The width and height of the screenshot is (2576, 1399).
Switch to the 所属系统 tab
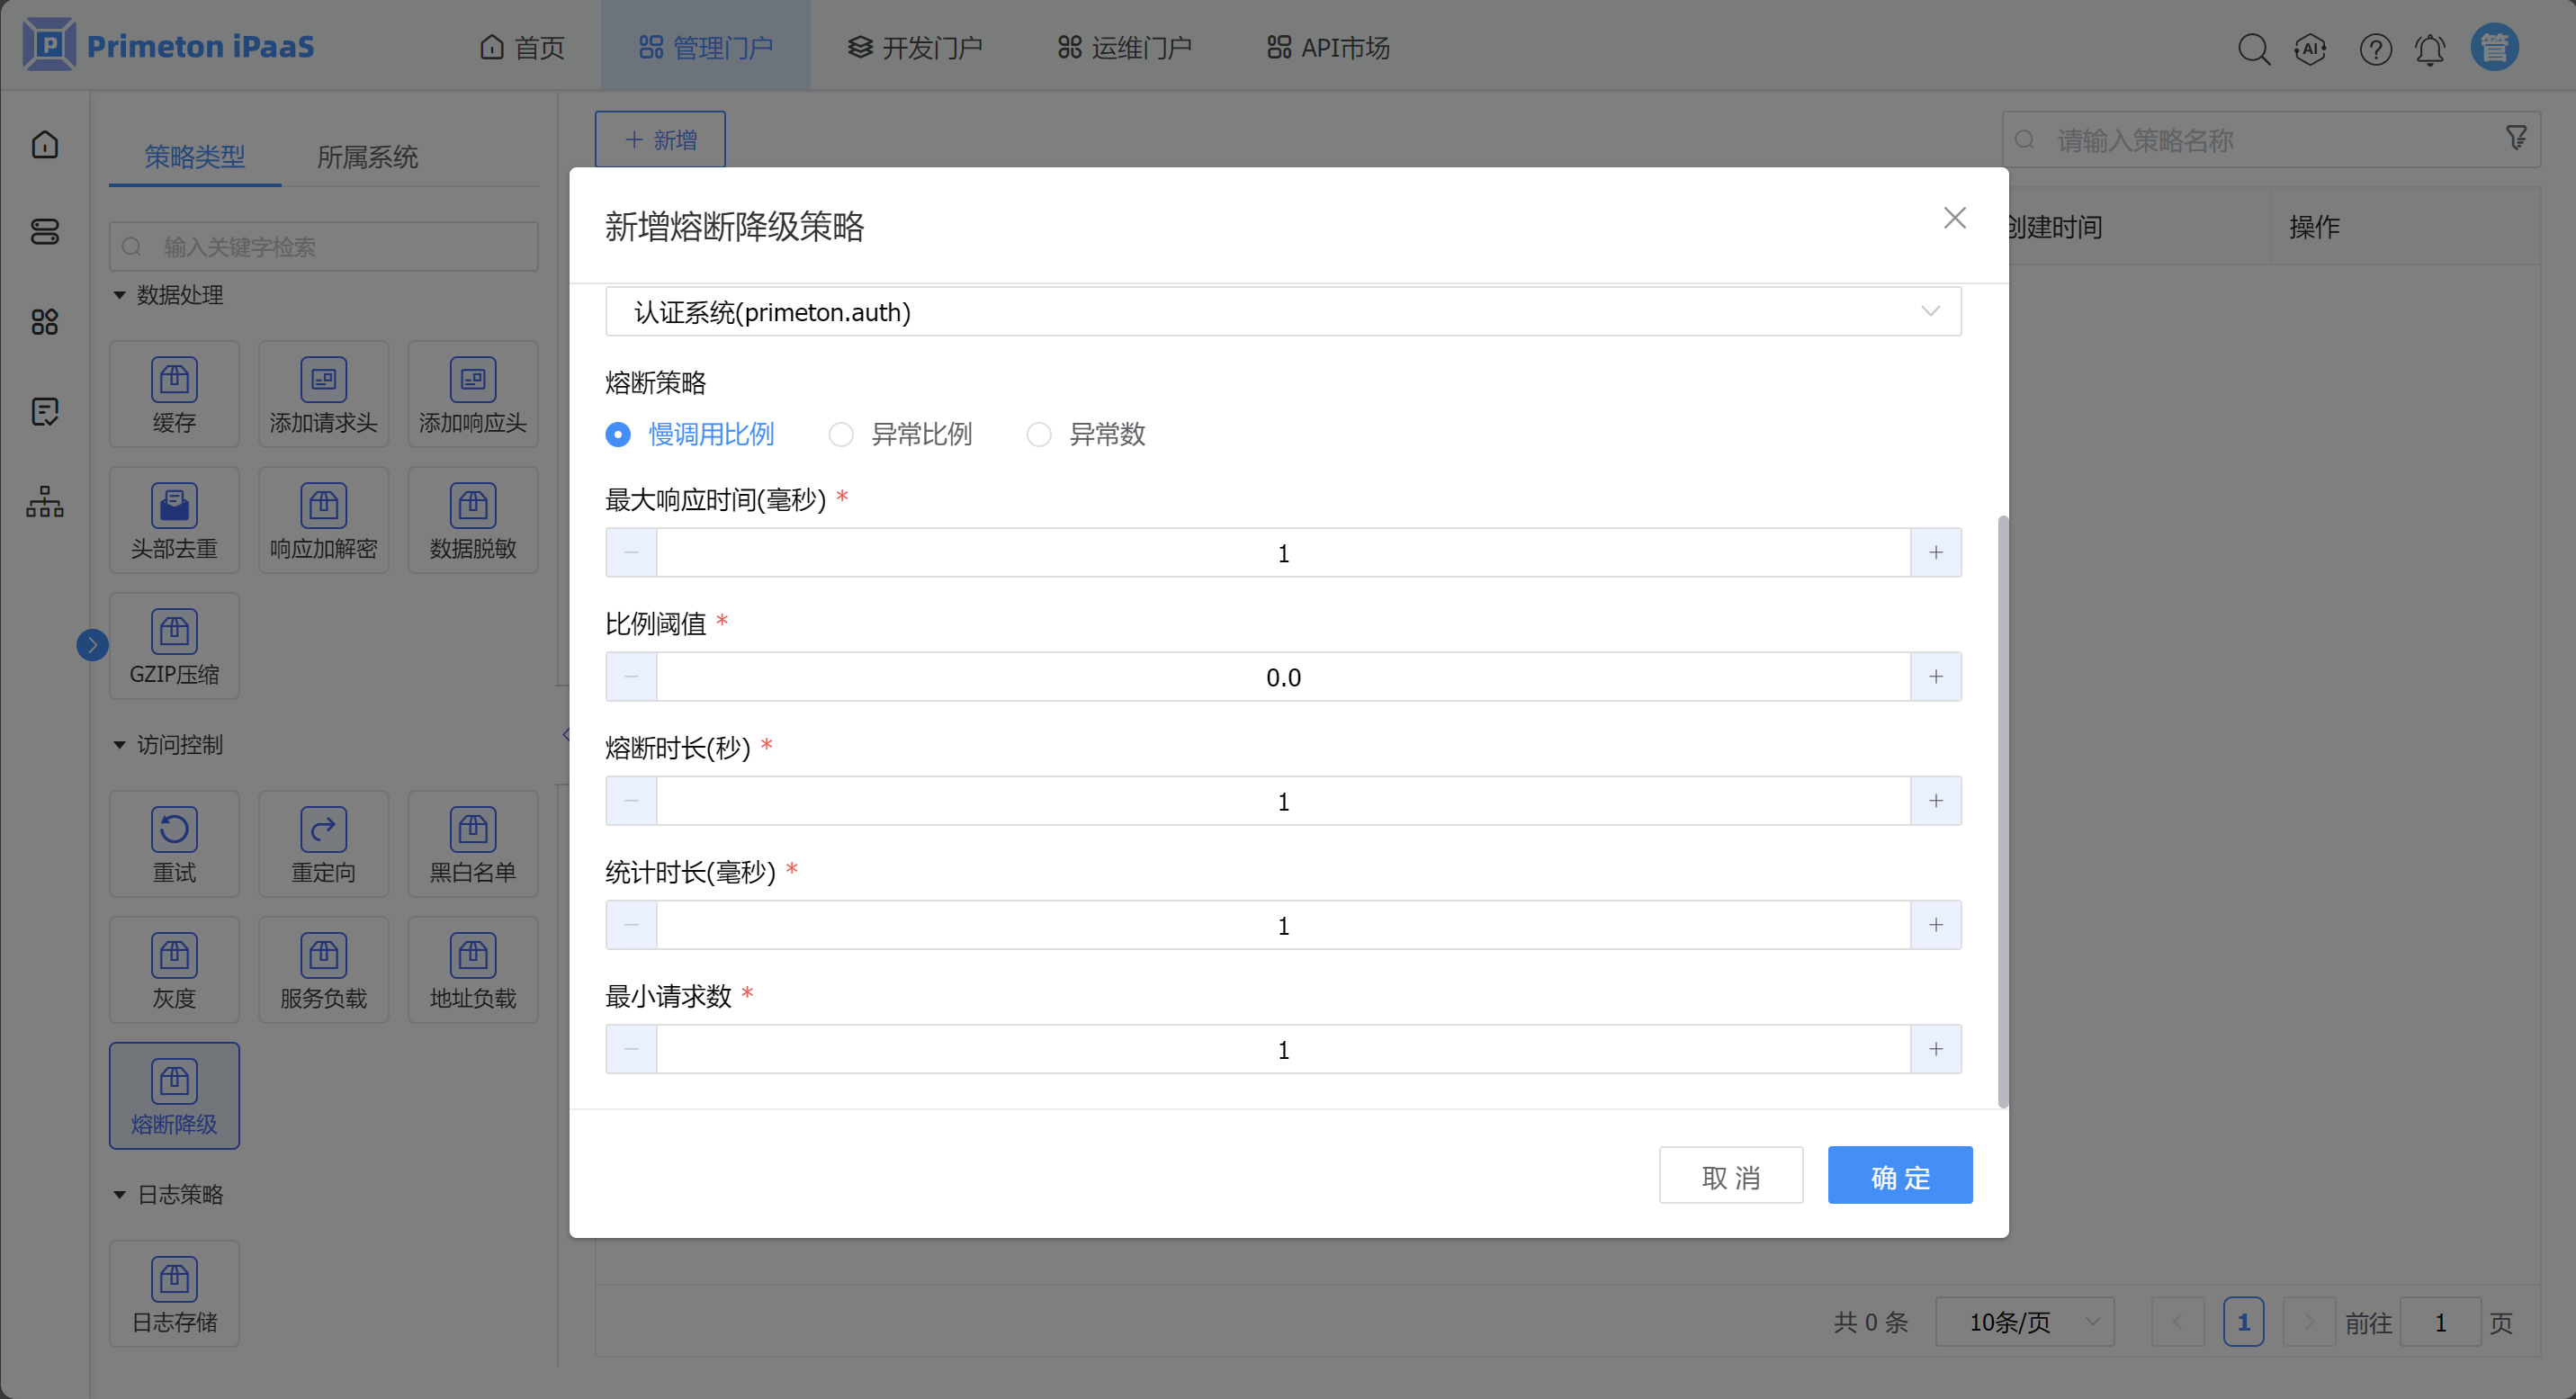coord(367,157)
